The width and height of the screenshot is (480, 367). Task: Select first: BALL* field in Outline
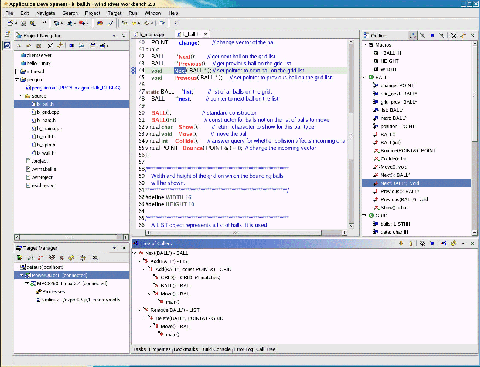point(388,110)
